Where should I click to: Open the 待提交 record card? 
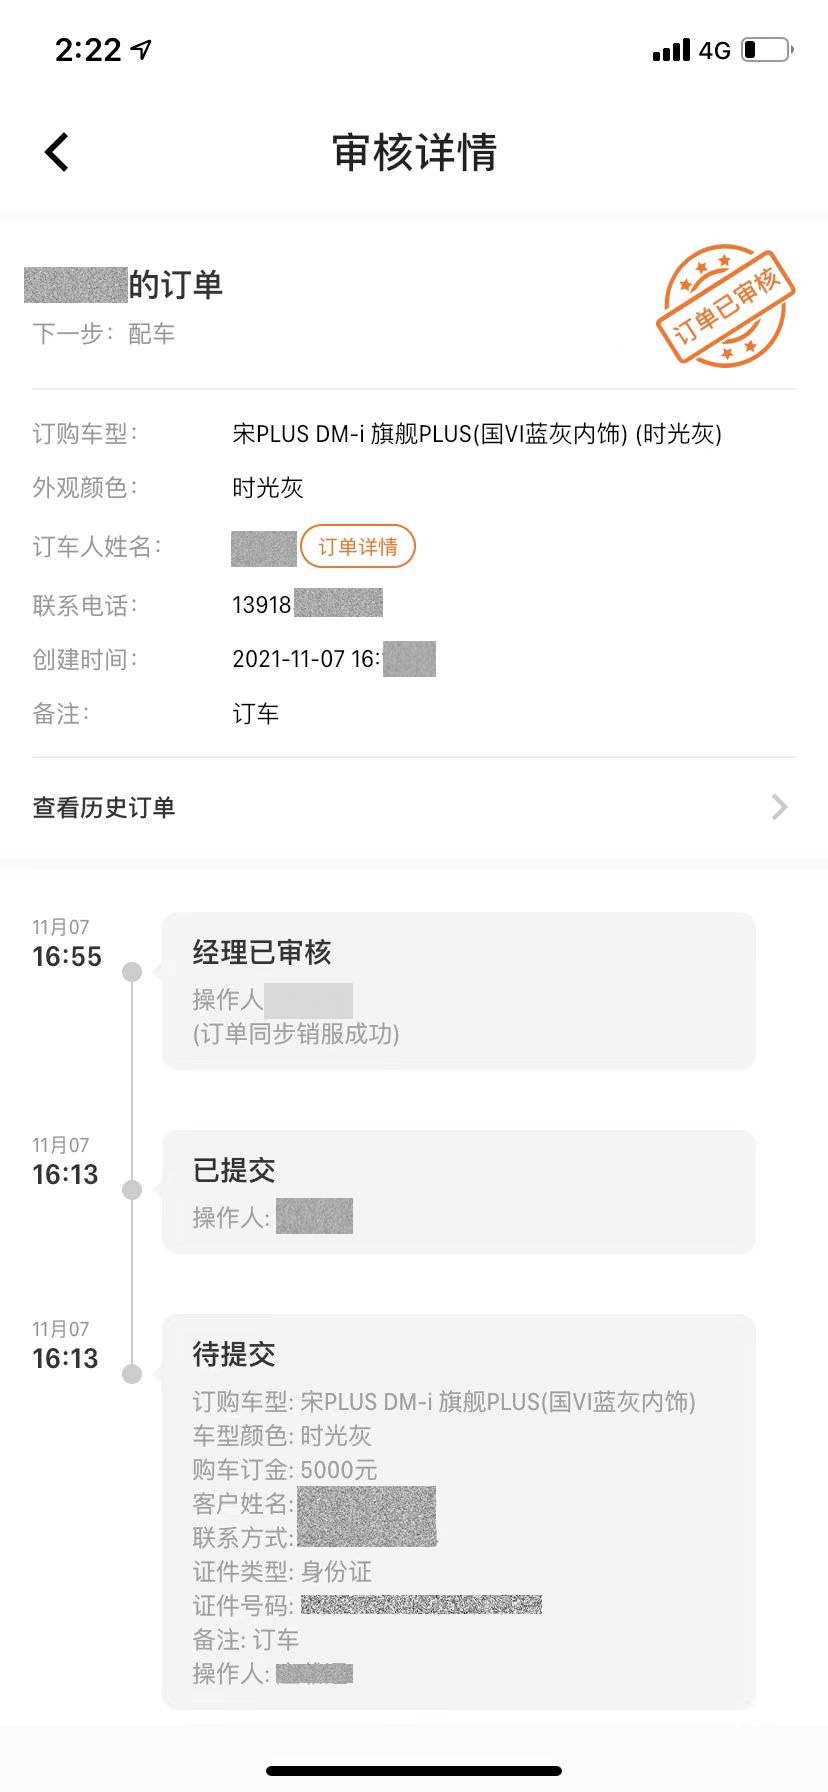(458, 1510)
